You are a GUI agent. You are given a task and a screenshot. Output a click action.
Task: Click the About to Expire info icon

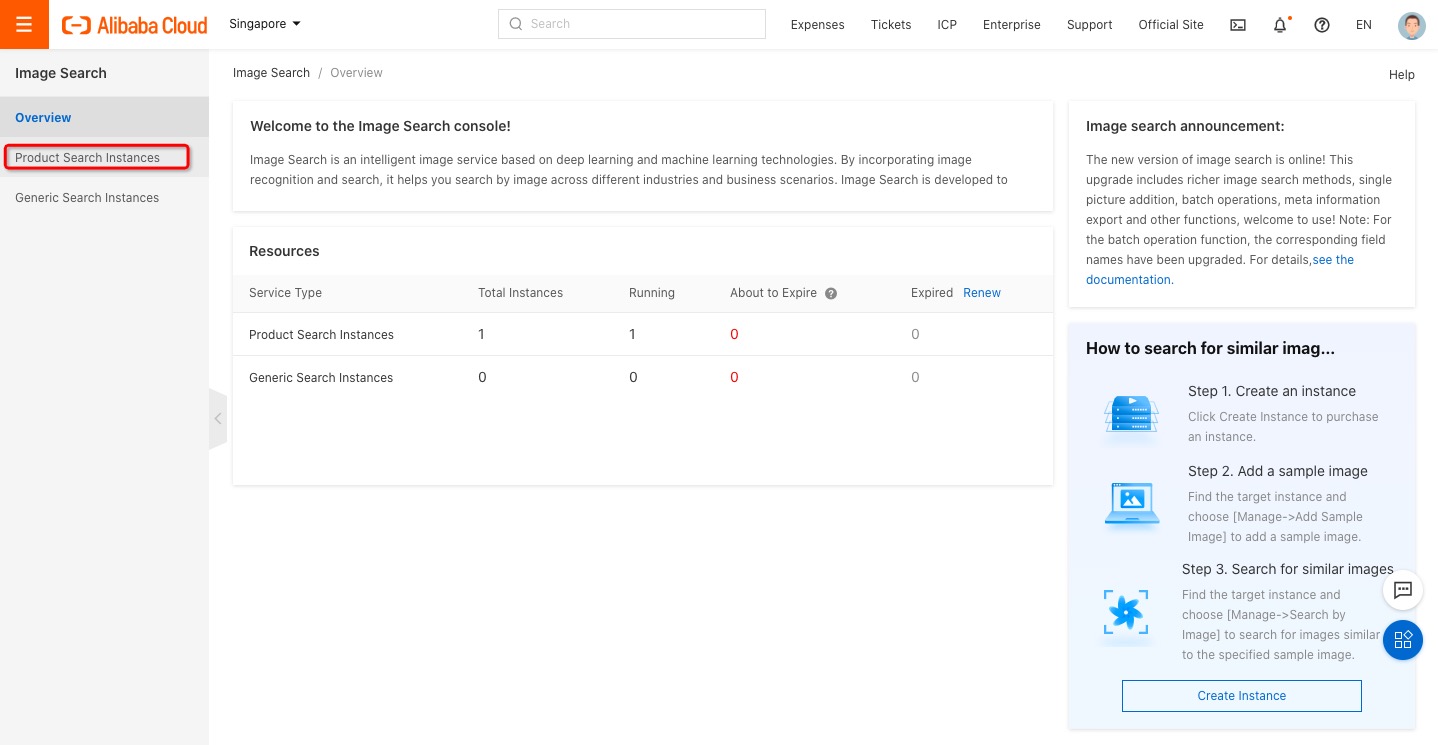(831, 294)
